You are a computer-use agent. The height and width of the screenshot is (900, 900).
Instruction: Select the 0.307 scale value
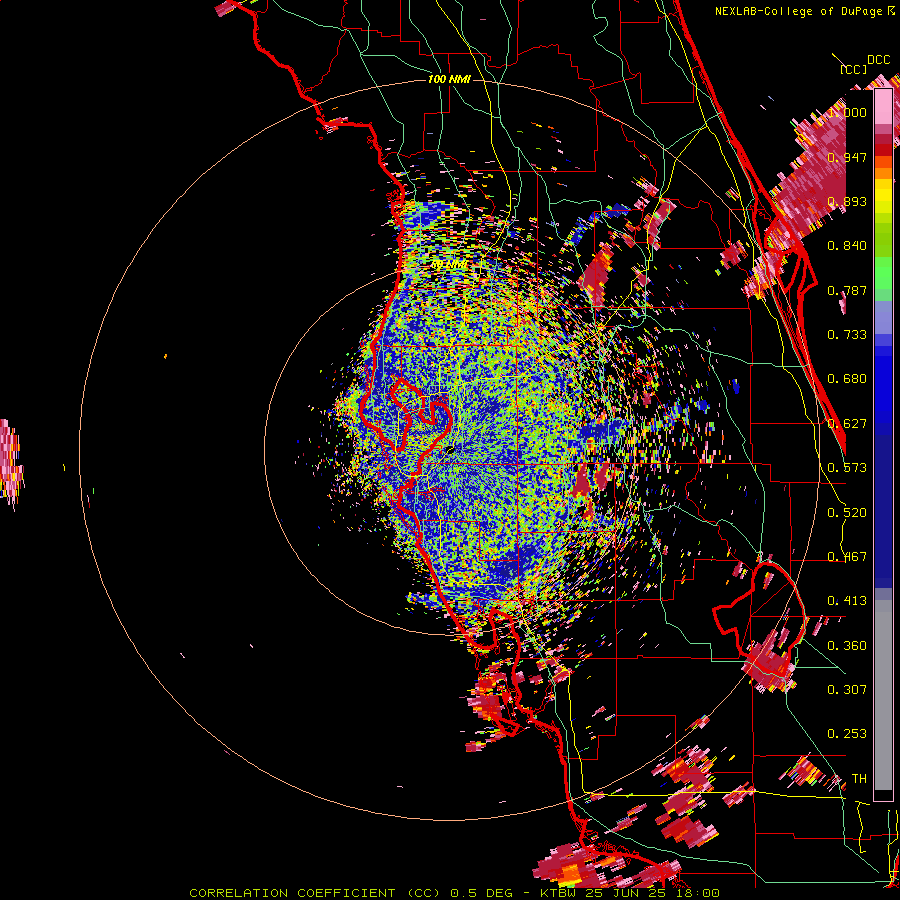pos(847,690)
